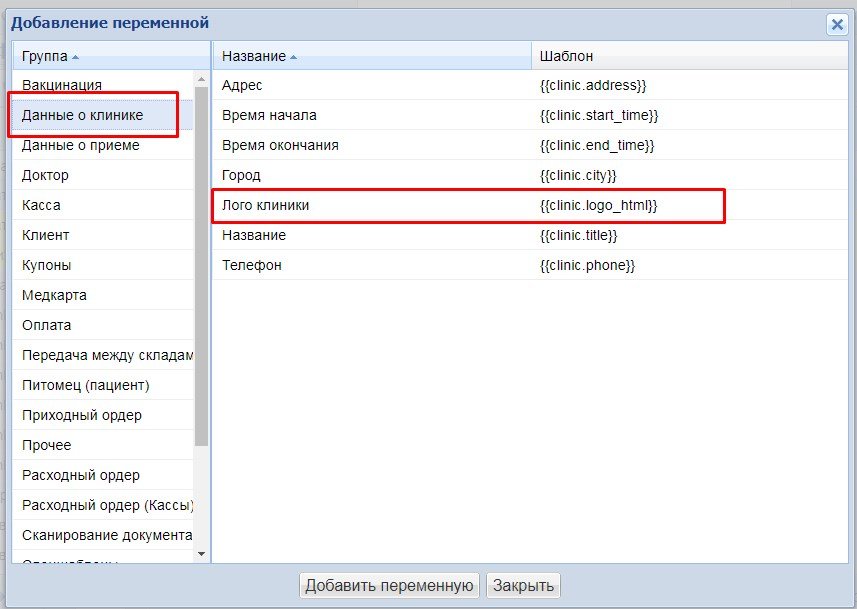Select the Питомец (пациент) group
The width and height of the screenshot is (857, 609).
[85, 385]
